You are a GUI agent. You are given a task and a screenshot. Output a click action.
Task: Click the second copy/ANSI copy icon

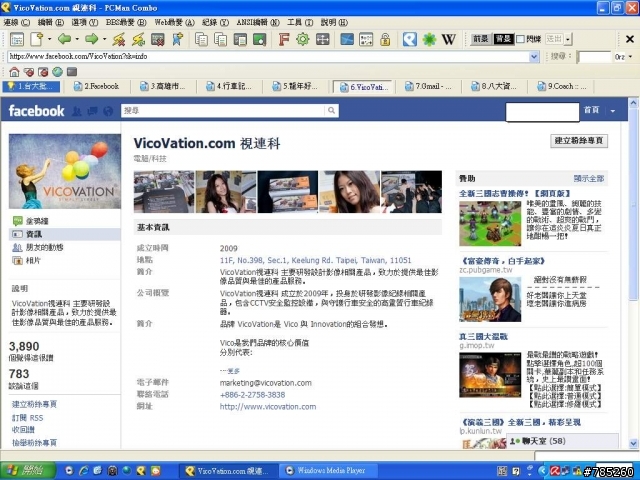(221, 39)
